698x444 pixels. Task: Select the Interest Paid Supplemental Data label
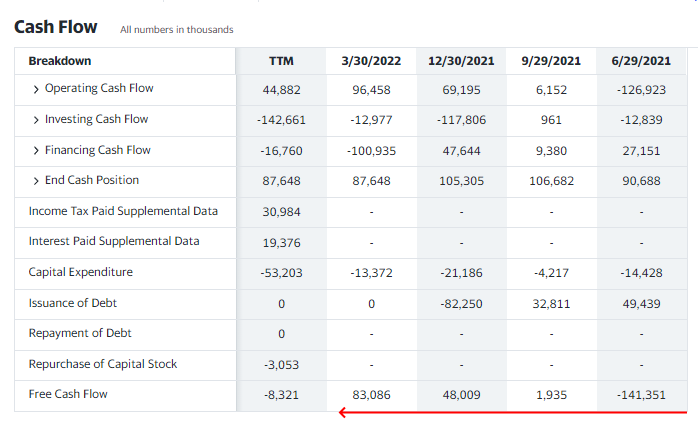(x=114, y=241)
